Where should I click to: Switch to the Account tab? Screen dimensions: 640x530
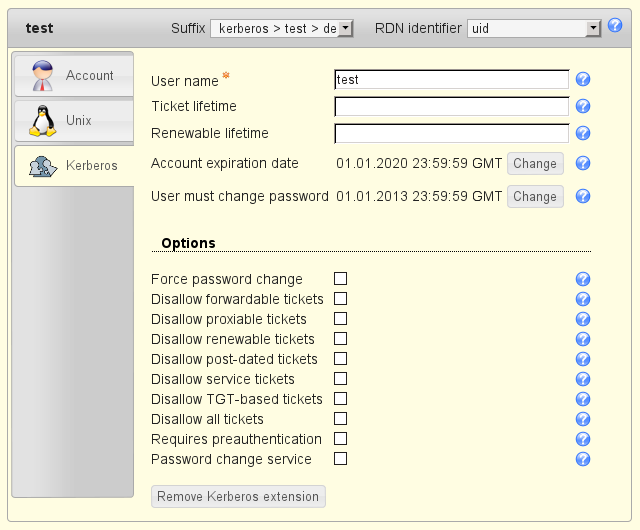pyautogui.click(x=73, y=76)
